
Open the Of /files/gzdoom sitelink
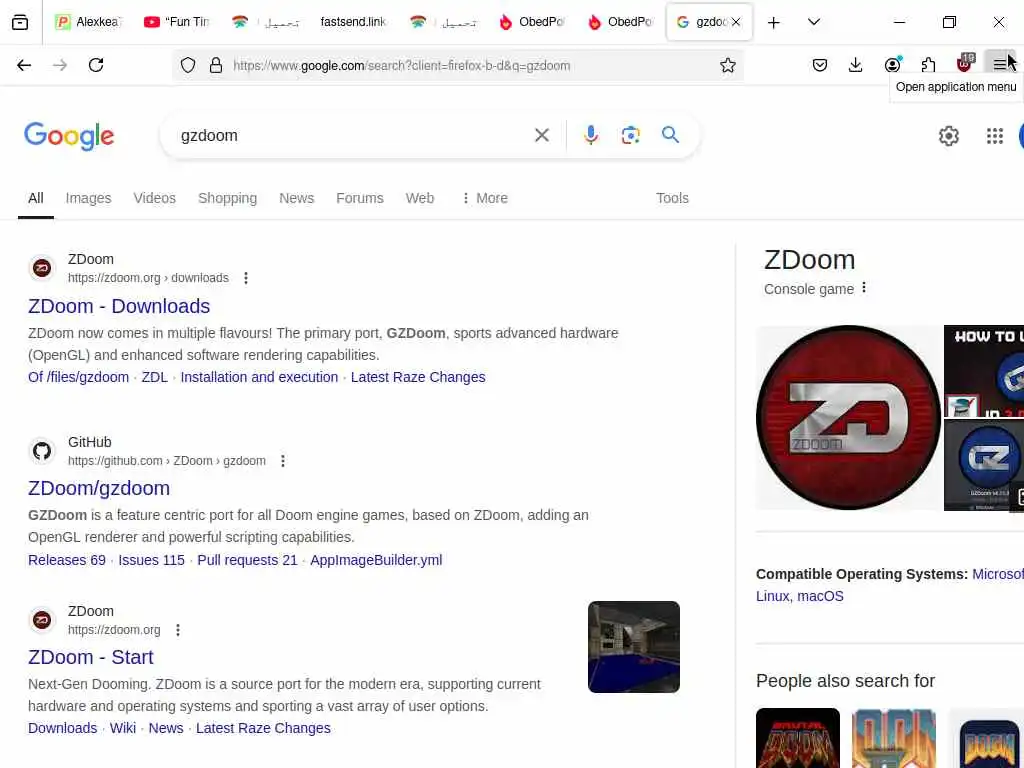pyautogui.click(x=78, y=377)
